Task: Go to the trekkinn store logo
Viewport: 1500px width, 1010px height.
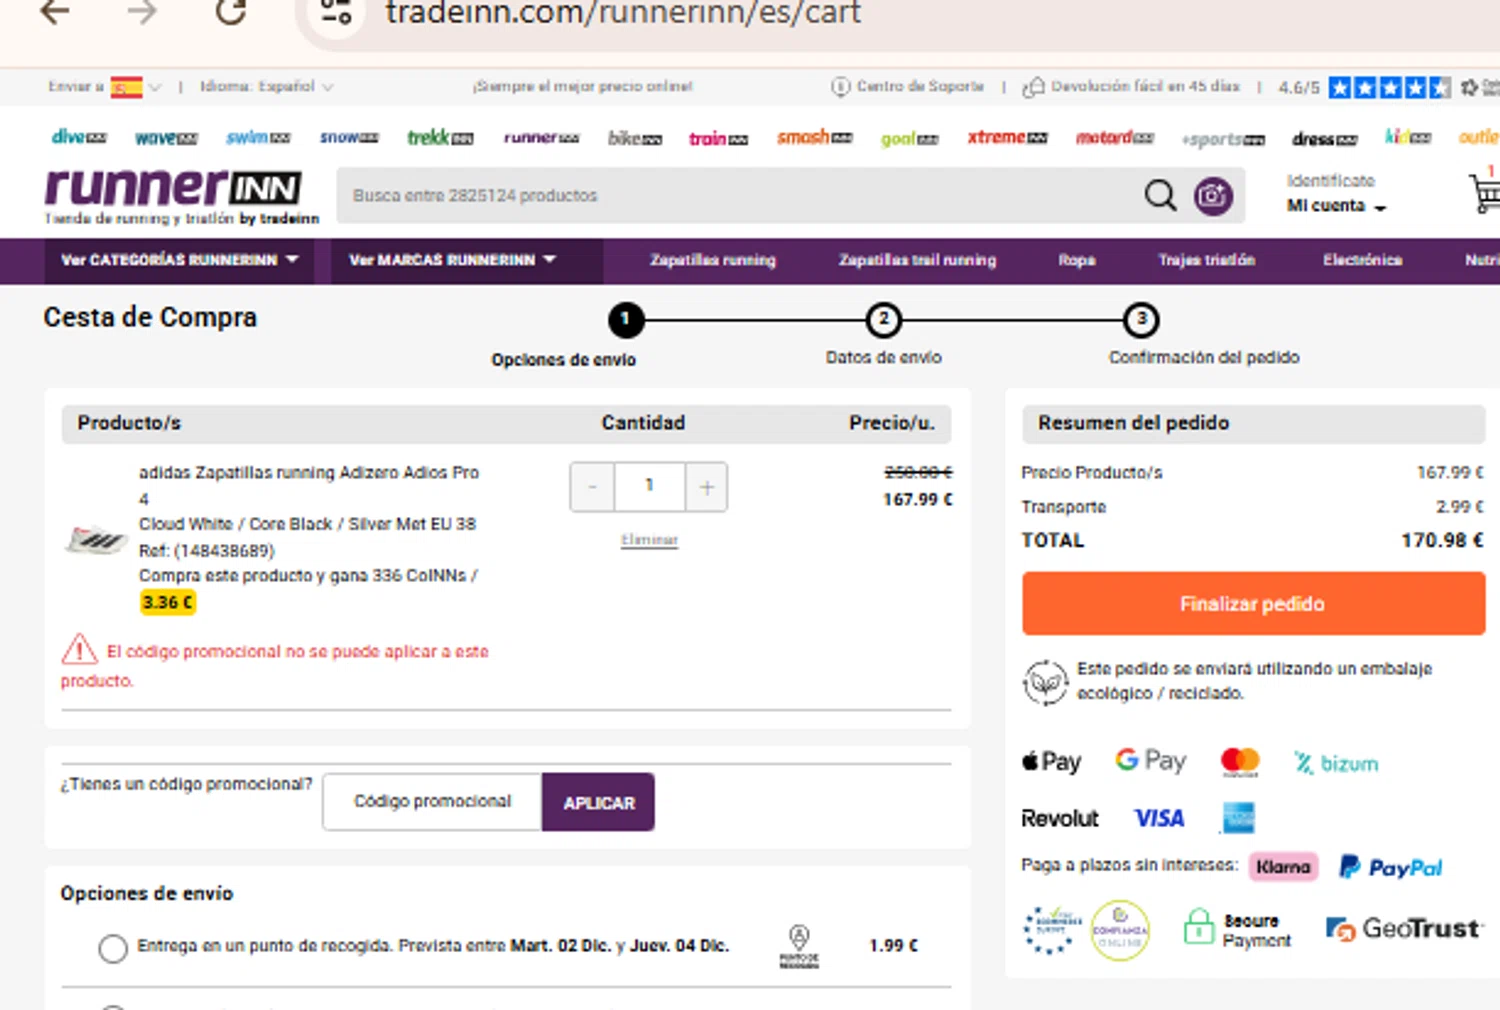Action: (440, 138)
